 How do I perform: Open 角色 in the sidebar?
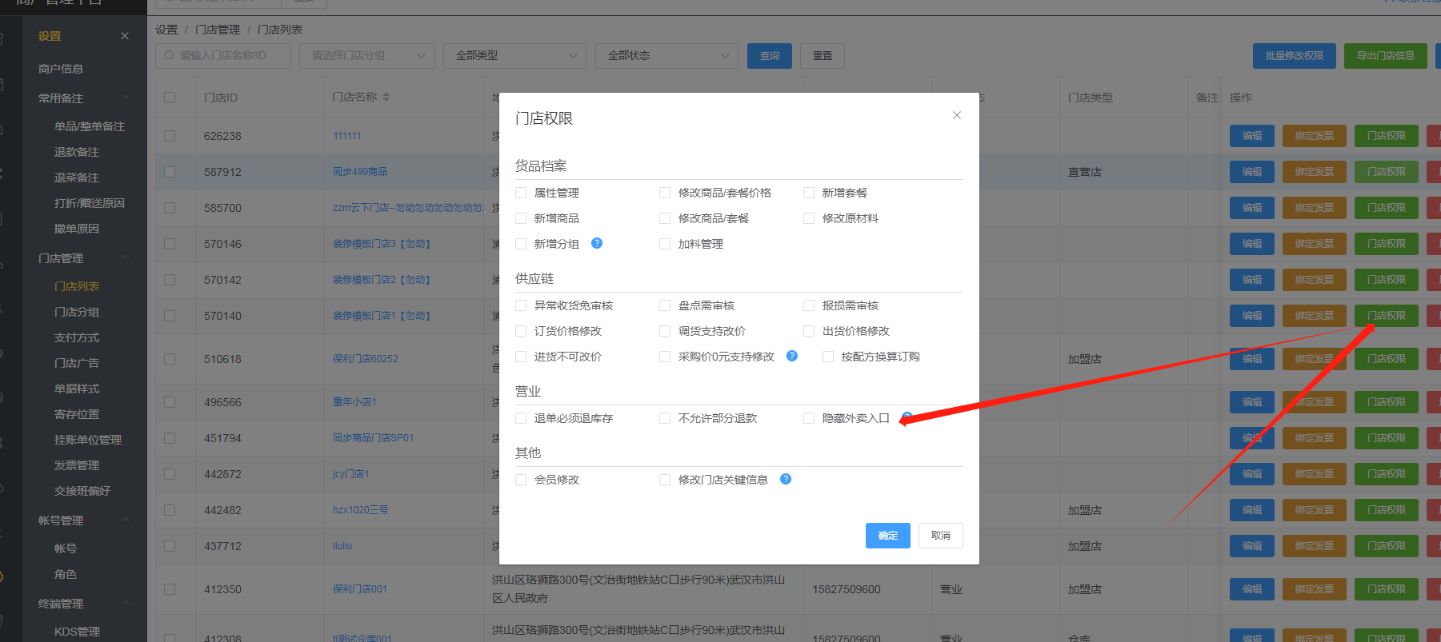[x=65, y=575]
